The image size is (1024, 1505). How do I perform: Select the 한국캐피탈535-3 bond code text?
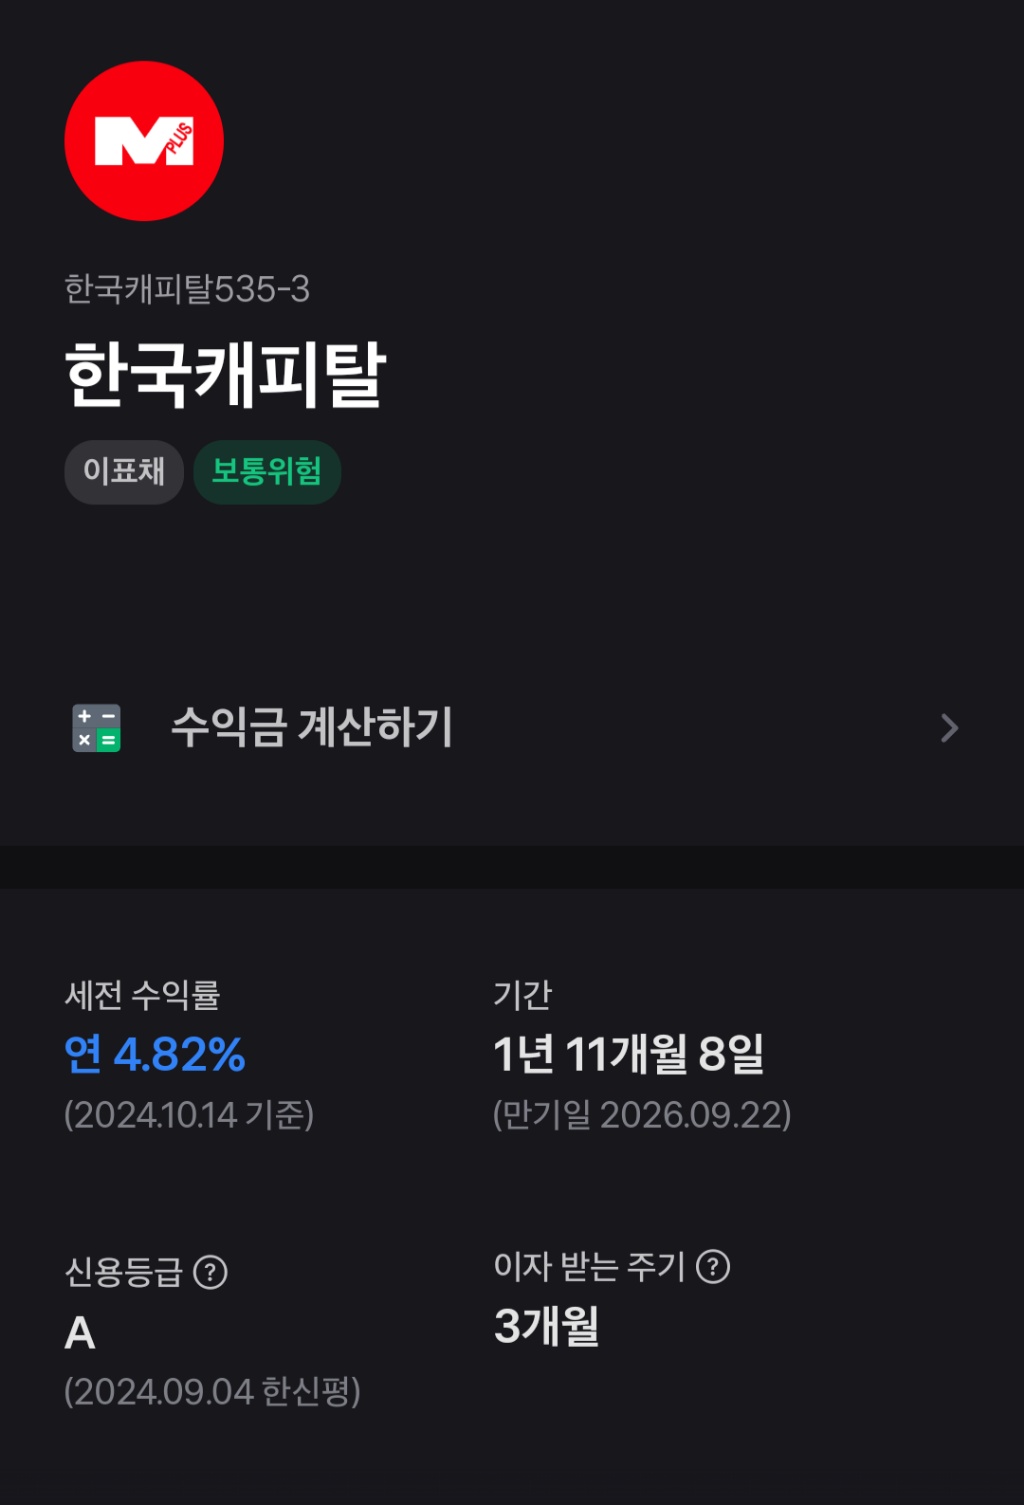click(187, 289)
